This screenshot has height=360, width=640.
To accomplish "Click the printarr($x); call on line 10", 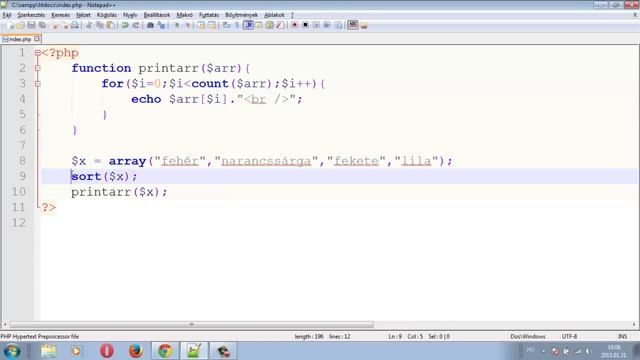I will click(119, 192).
